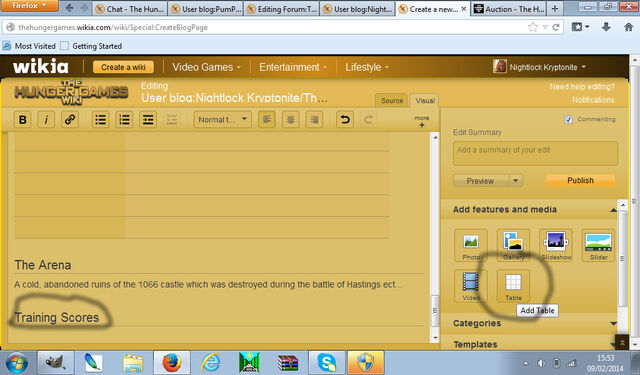640x375 pixels.
Task: Open Entertainment menu
Action: click(x=293, y=67)
